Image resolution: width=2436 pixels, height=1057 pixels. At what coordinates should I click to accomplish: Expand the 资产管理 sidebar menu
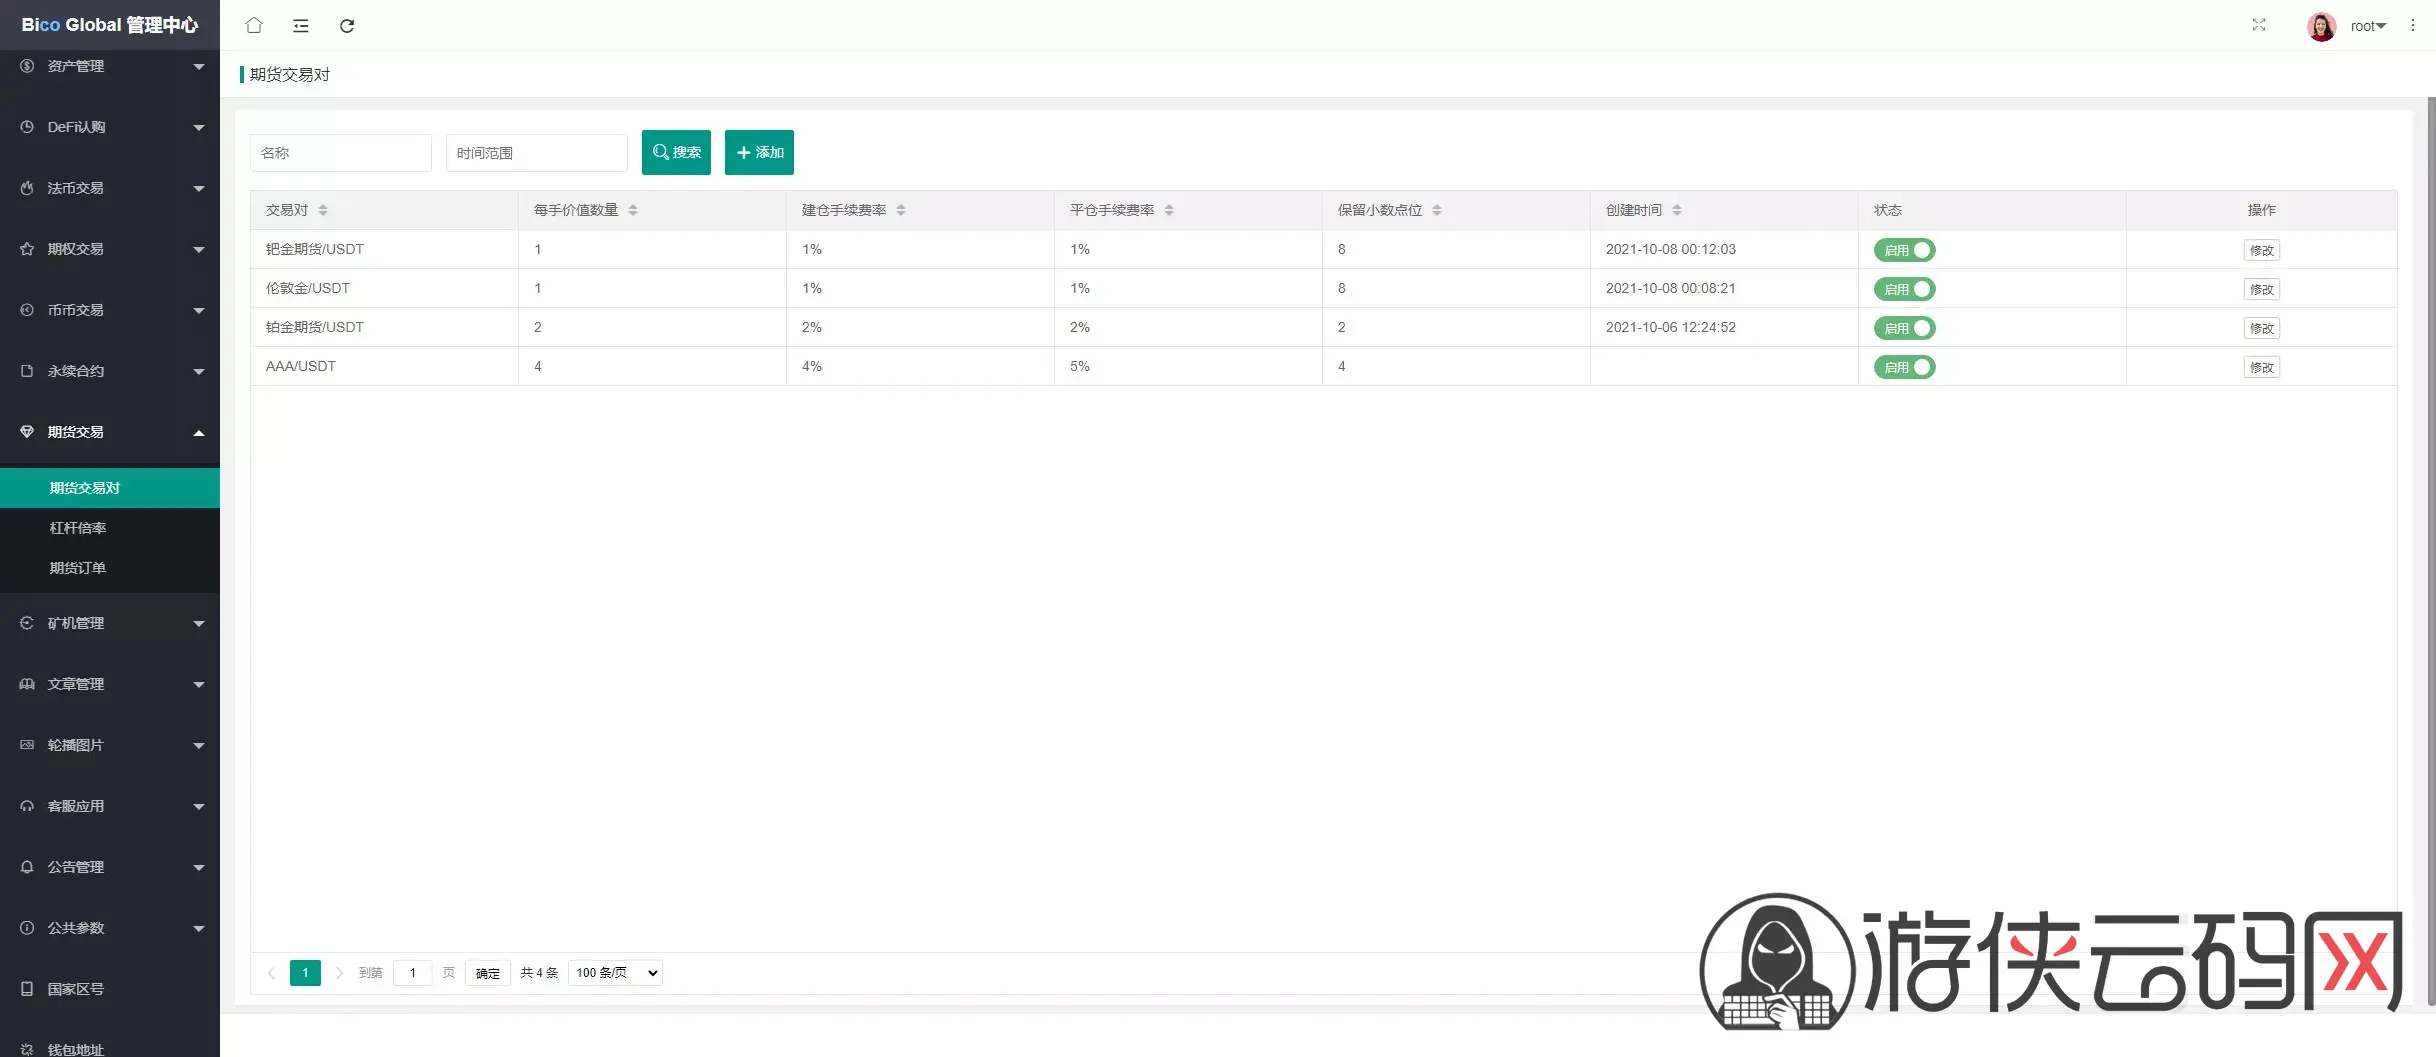pos(110,66)
